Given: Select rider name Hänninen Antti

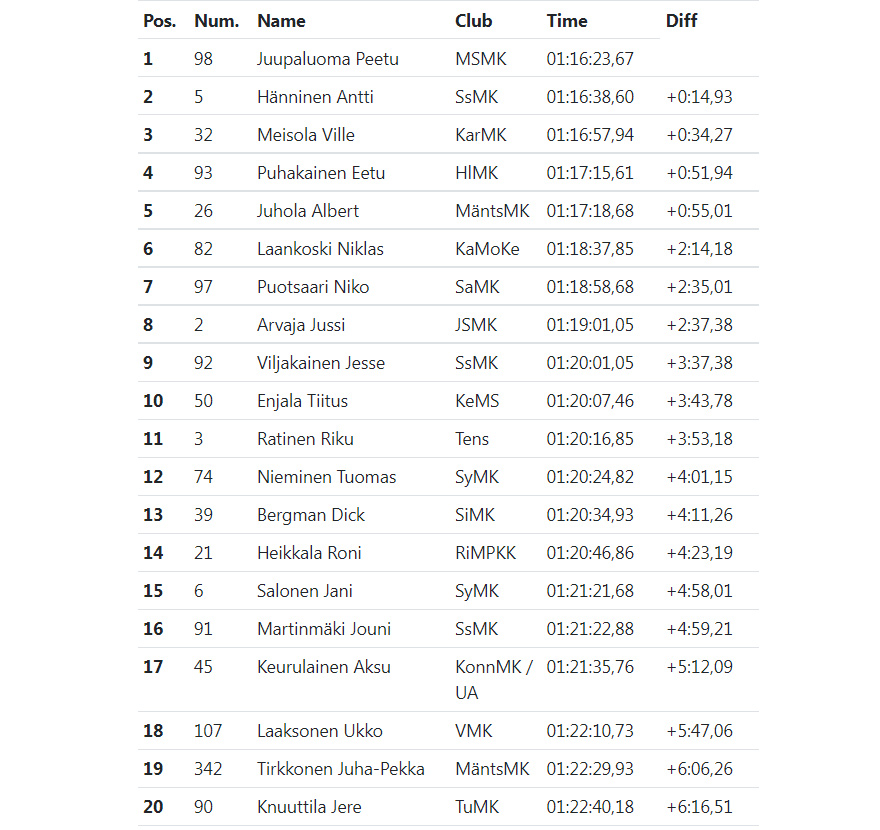Looking at the screenshot, I should pyautogui.click(x=315, y=97).
